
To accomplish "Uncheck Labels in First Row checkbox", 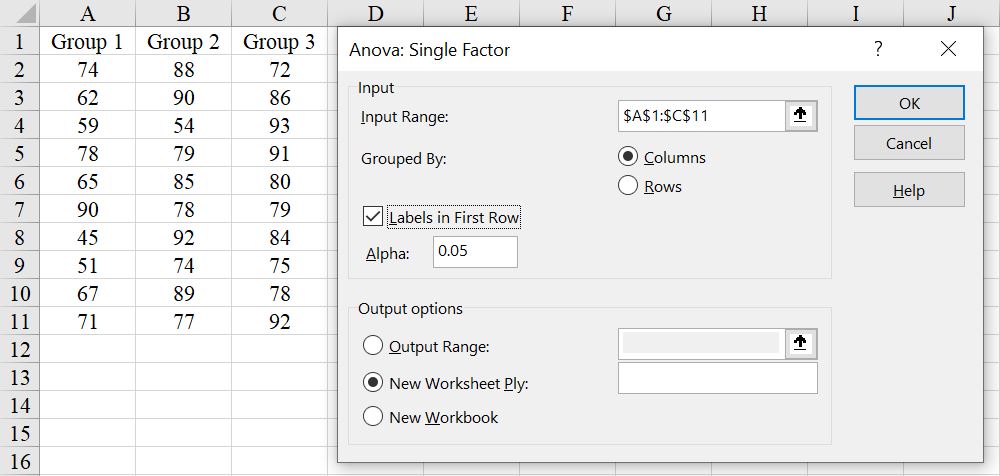I will [x=374, y=217].
